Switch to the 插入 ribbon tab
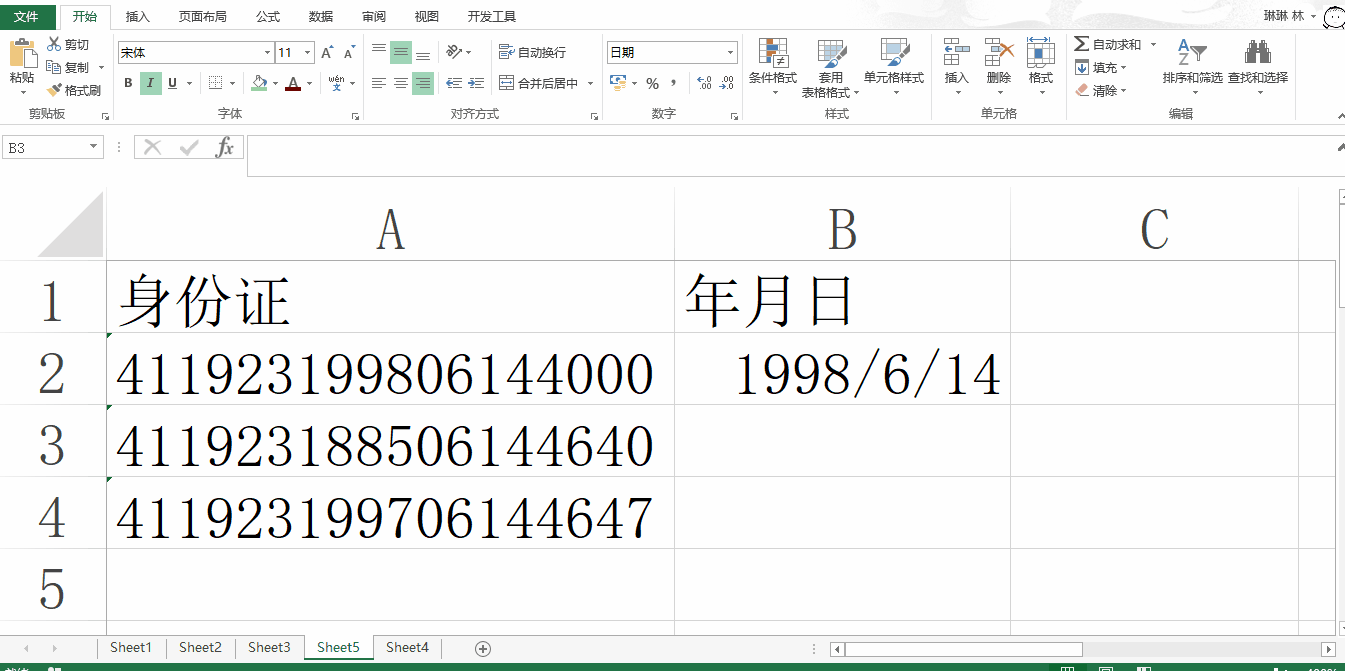The height and width of the screenshot is (671, 1345). [137, 16]
